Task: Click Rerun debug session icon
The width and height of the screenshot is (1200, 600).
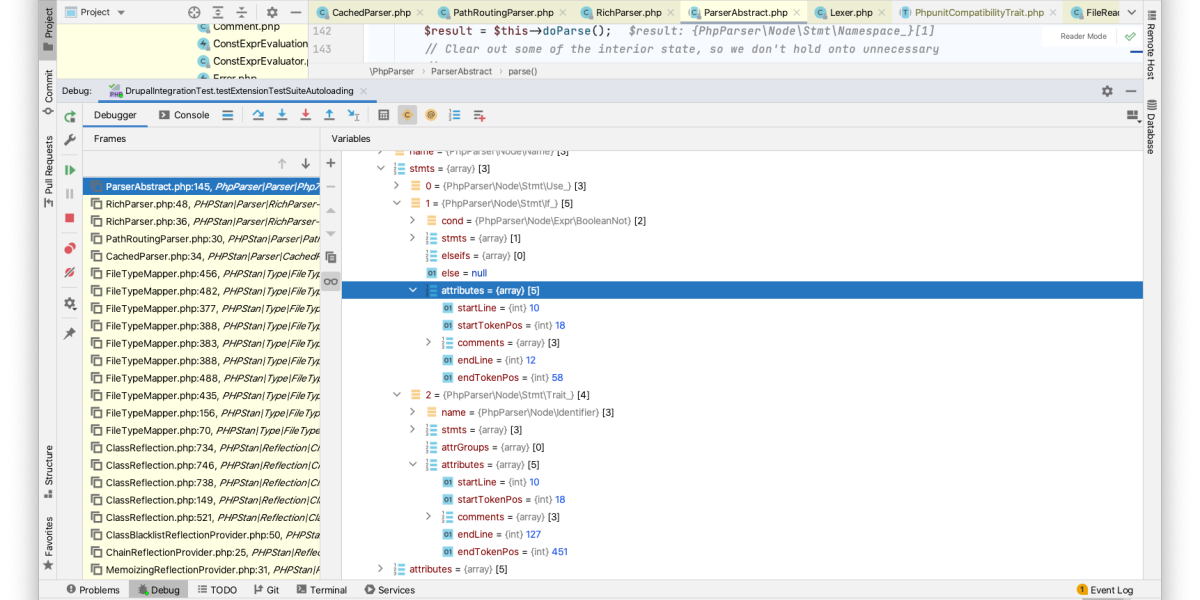Action: [x=70, y=116]
